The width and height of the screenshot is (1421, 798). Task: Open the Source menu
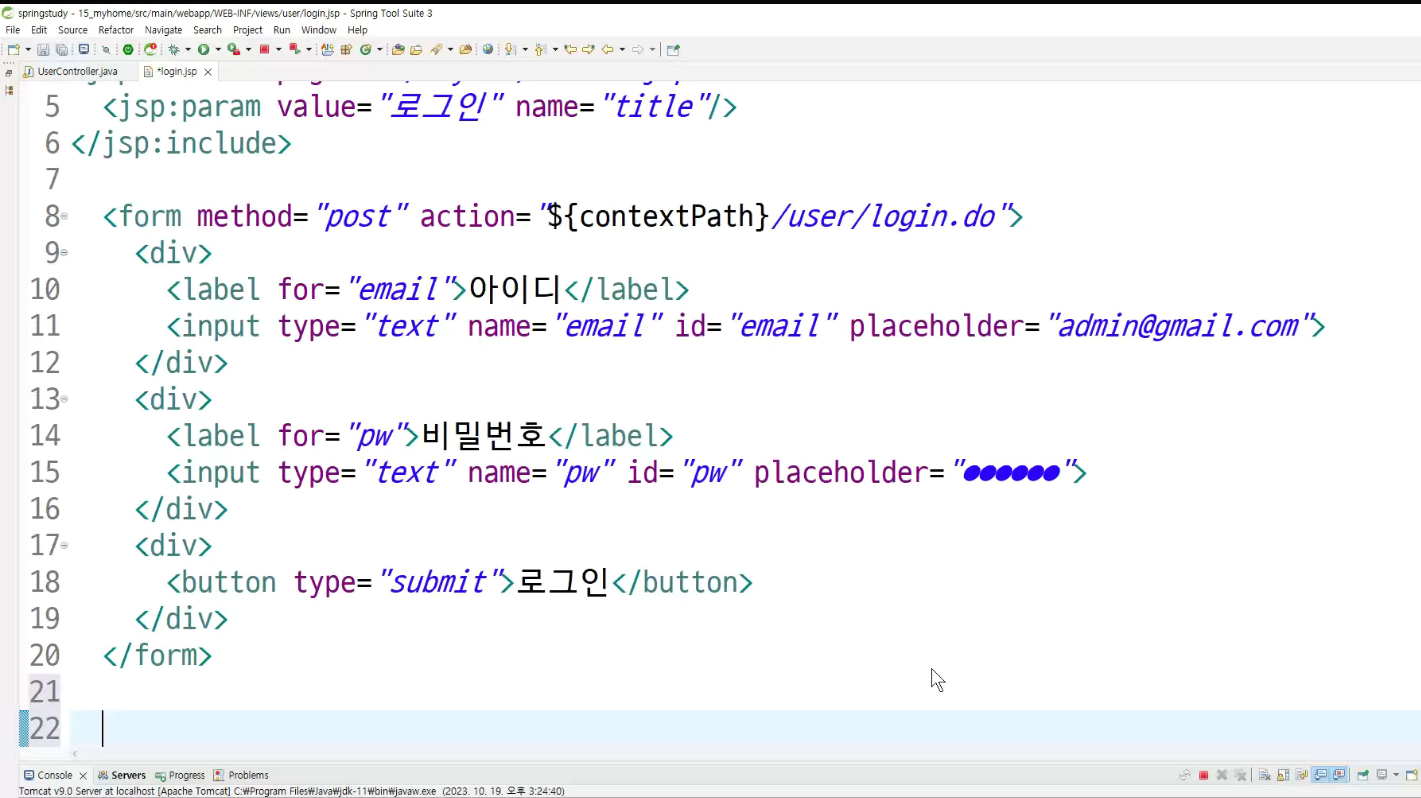(73, 30)
